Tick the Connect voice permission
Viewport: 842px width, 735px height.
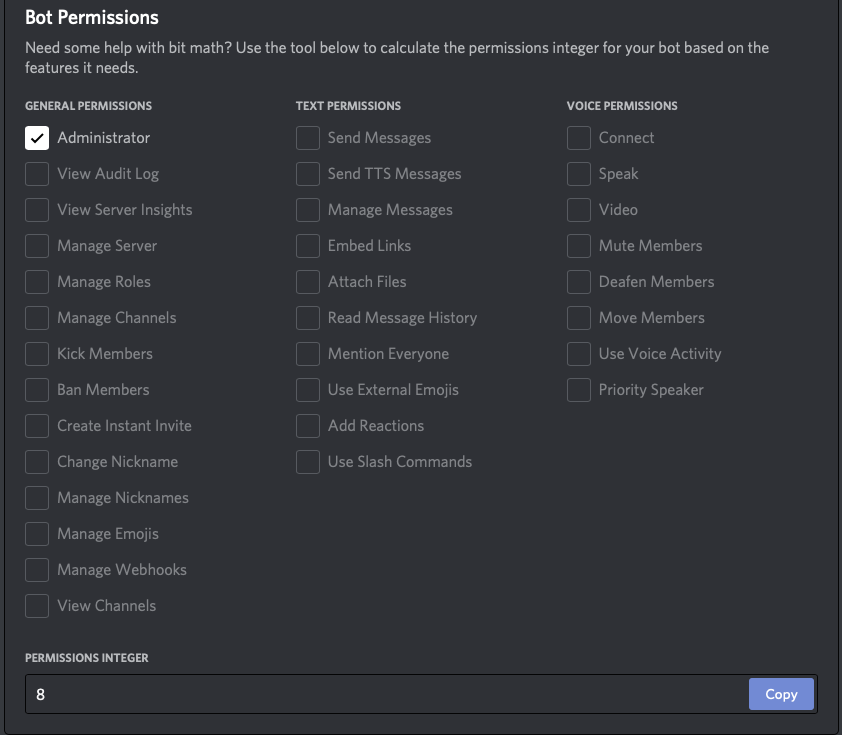(x=579, y=138)
